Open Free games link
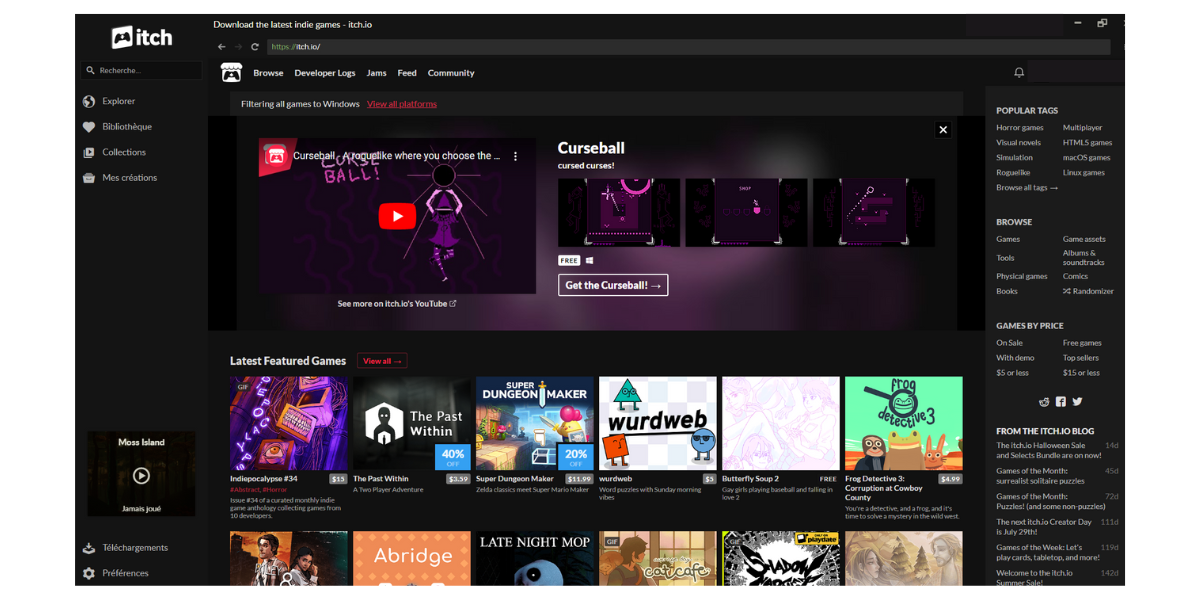 click(x=1083, y=343)
